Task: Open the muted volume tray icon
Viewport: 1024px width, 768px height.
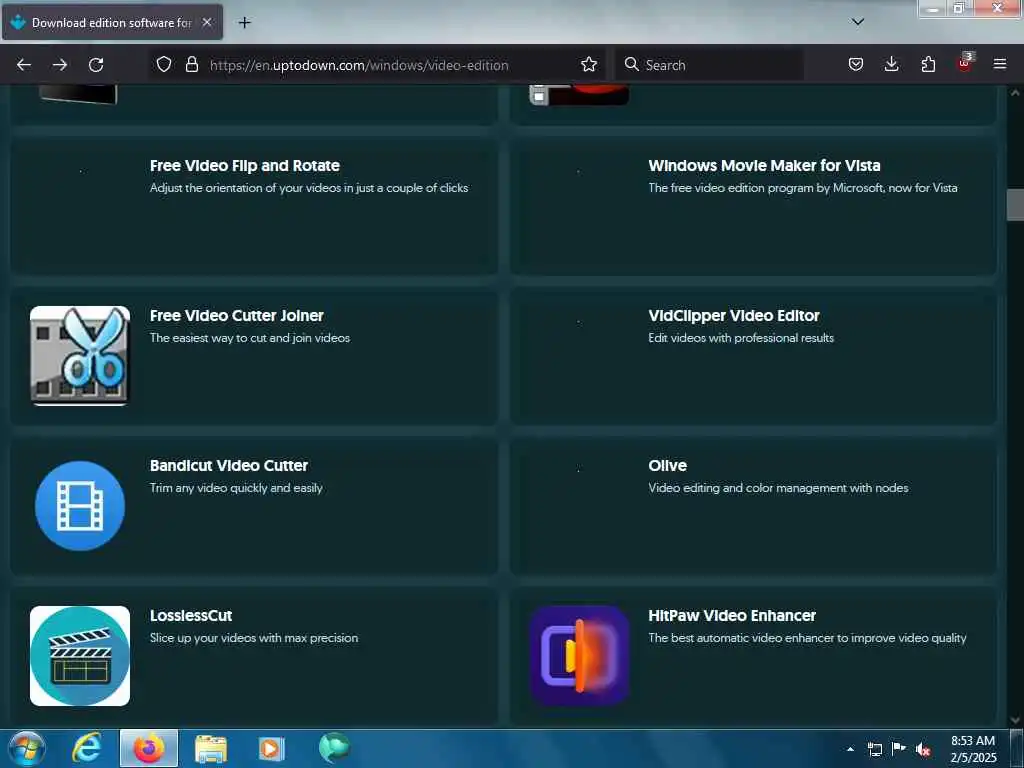Action: click(923, 750)
